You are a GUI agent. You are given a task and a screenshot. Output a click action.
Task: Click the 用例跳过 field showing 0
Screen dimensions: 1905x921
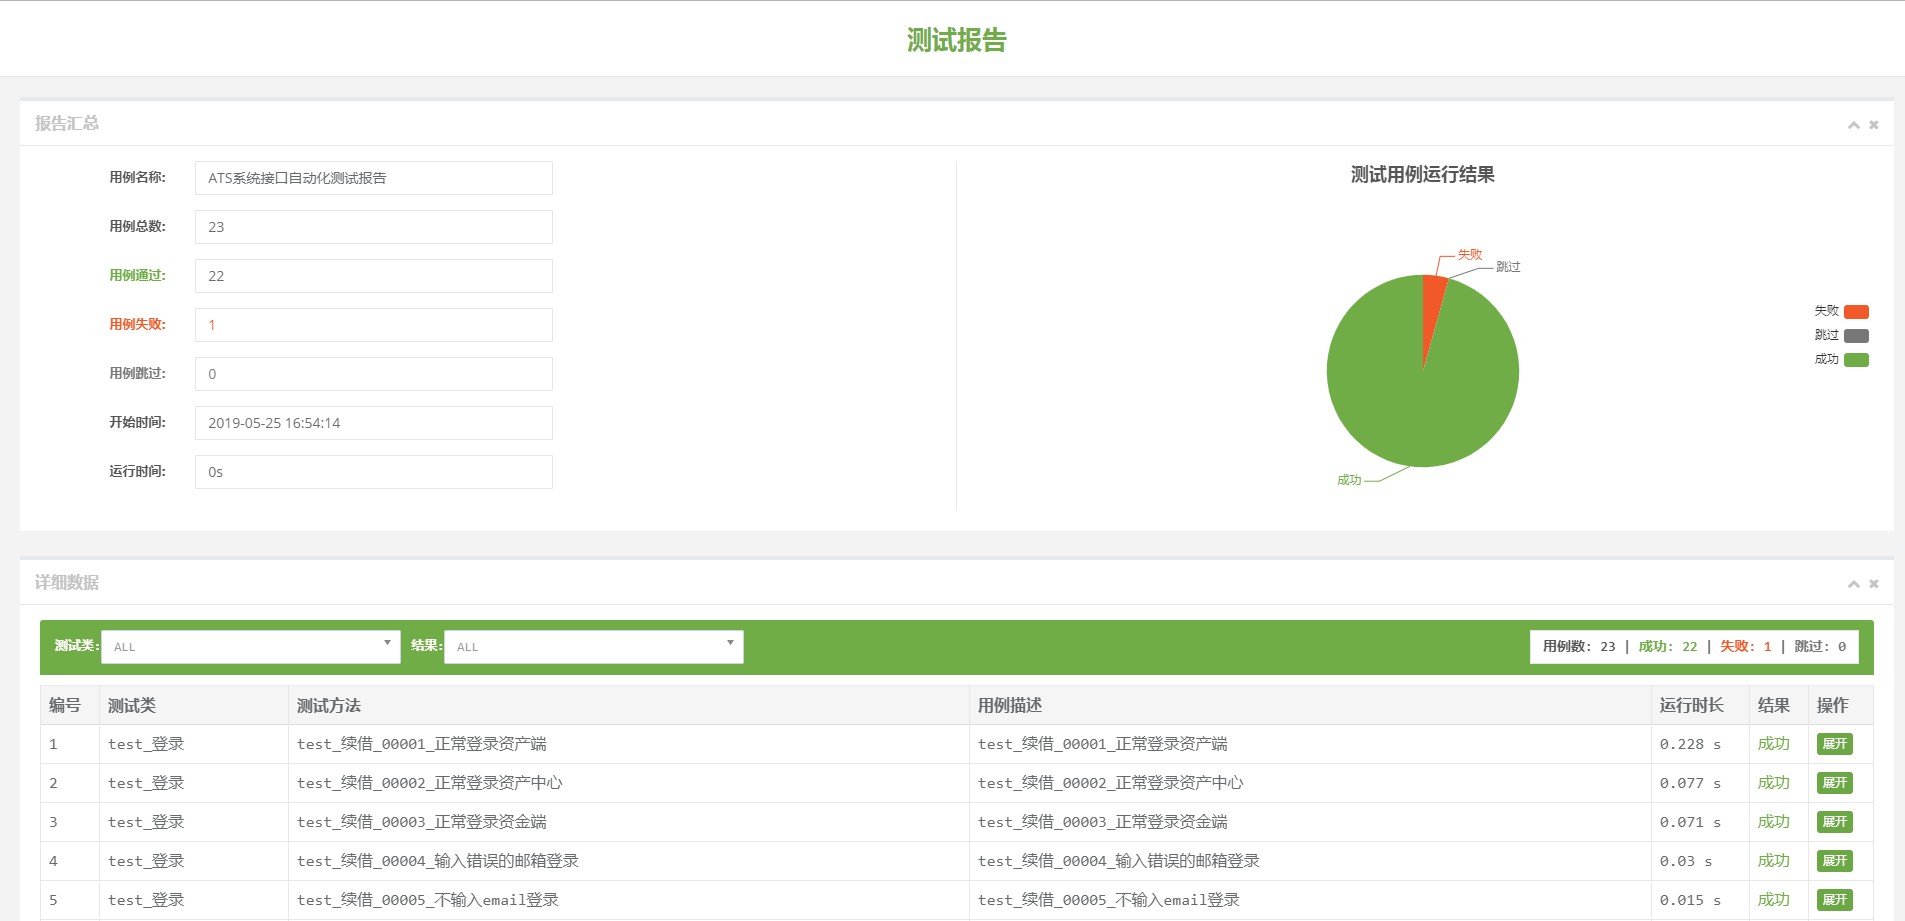pos(374,374)
